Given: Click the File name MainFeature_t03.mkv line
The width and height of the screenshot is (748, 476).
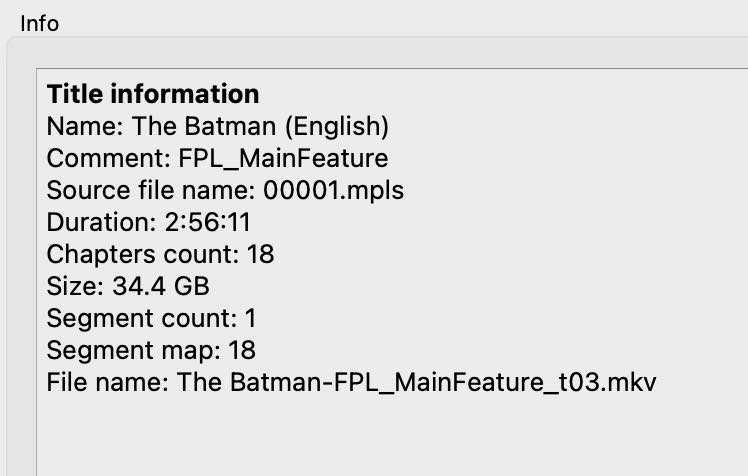Looking at the screenshot, I should (x=352, y=382).
